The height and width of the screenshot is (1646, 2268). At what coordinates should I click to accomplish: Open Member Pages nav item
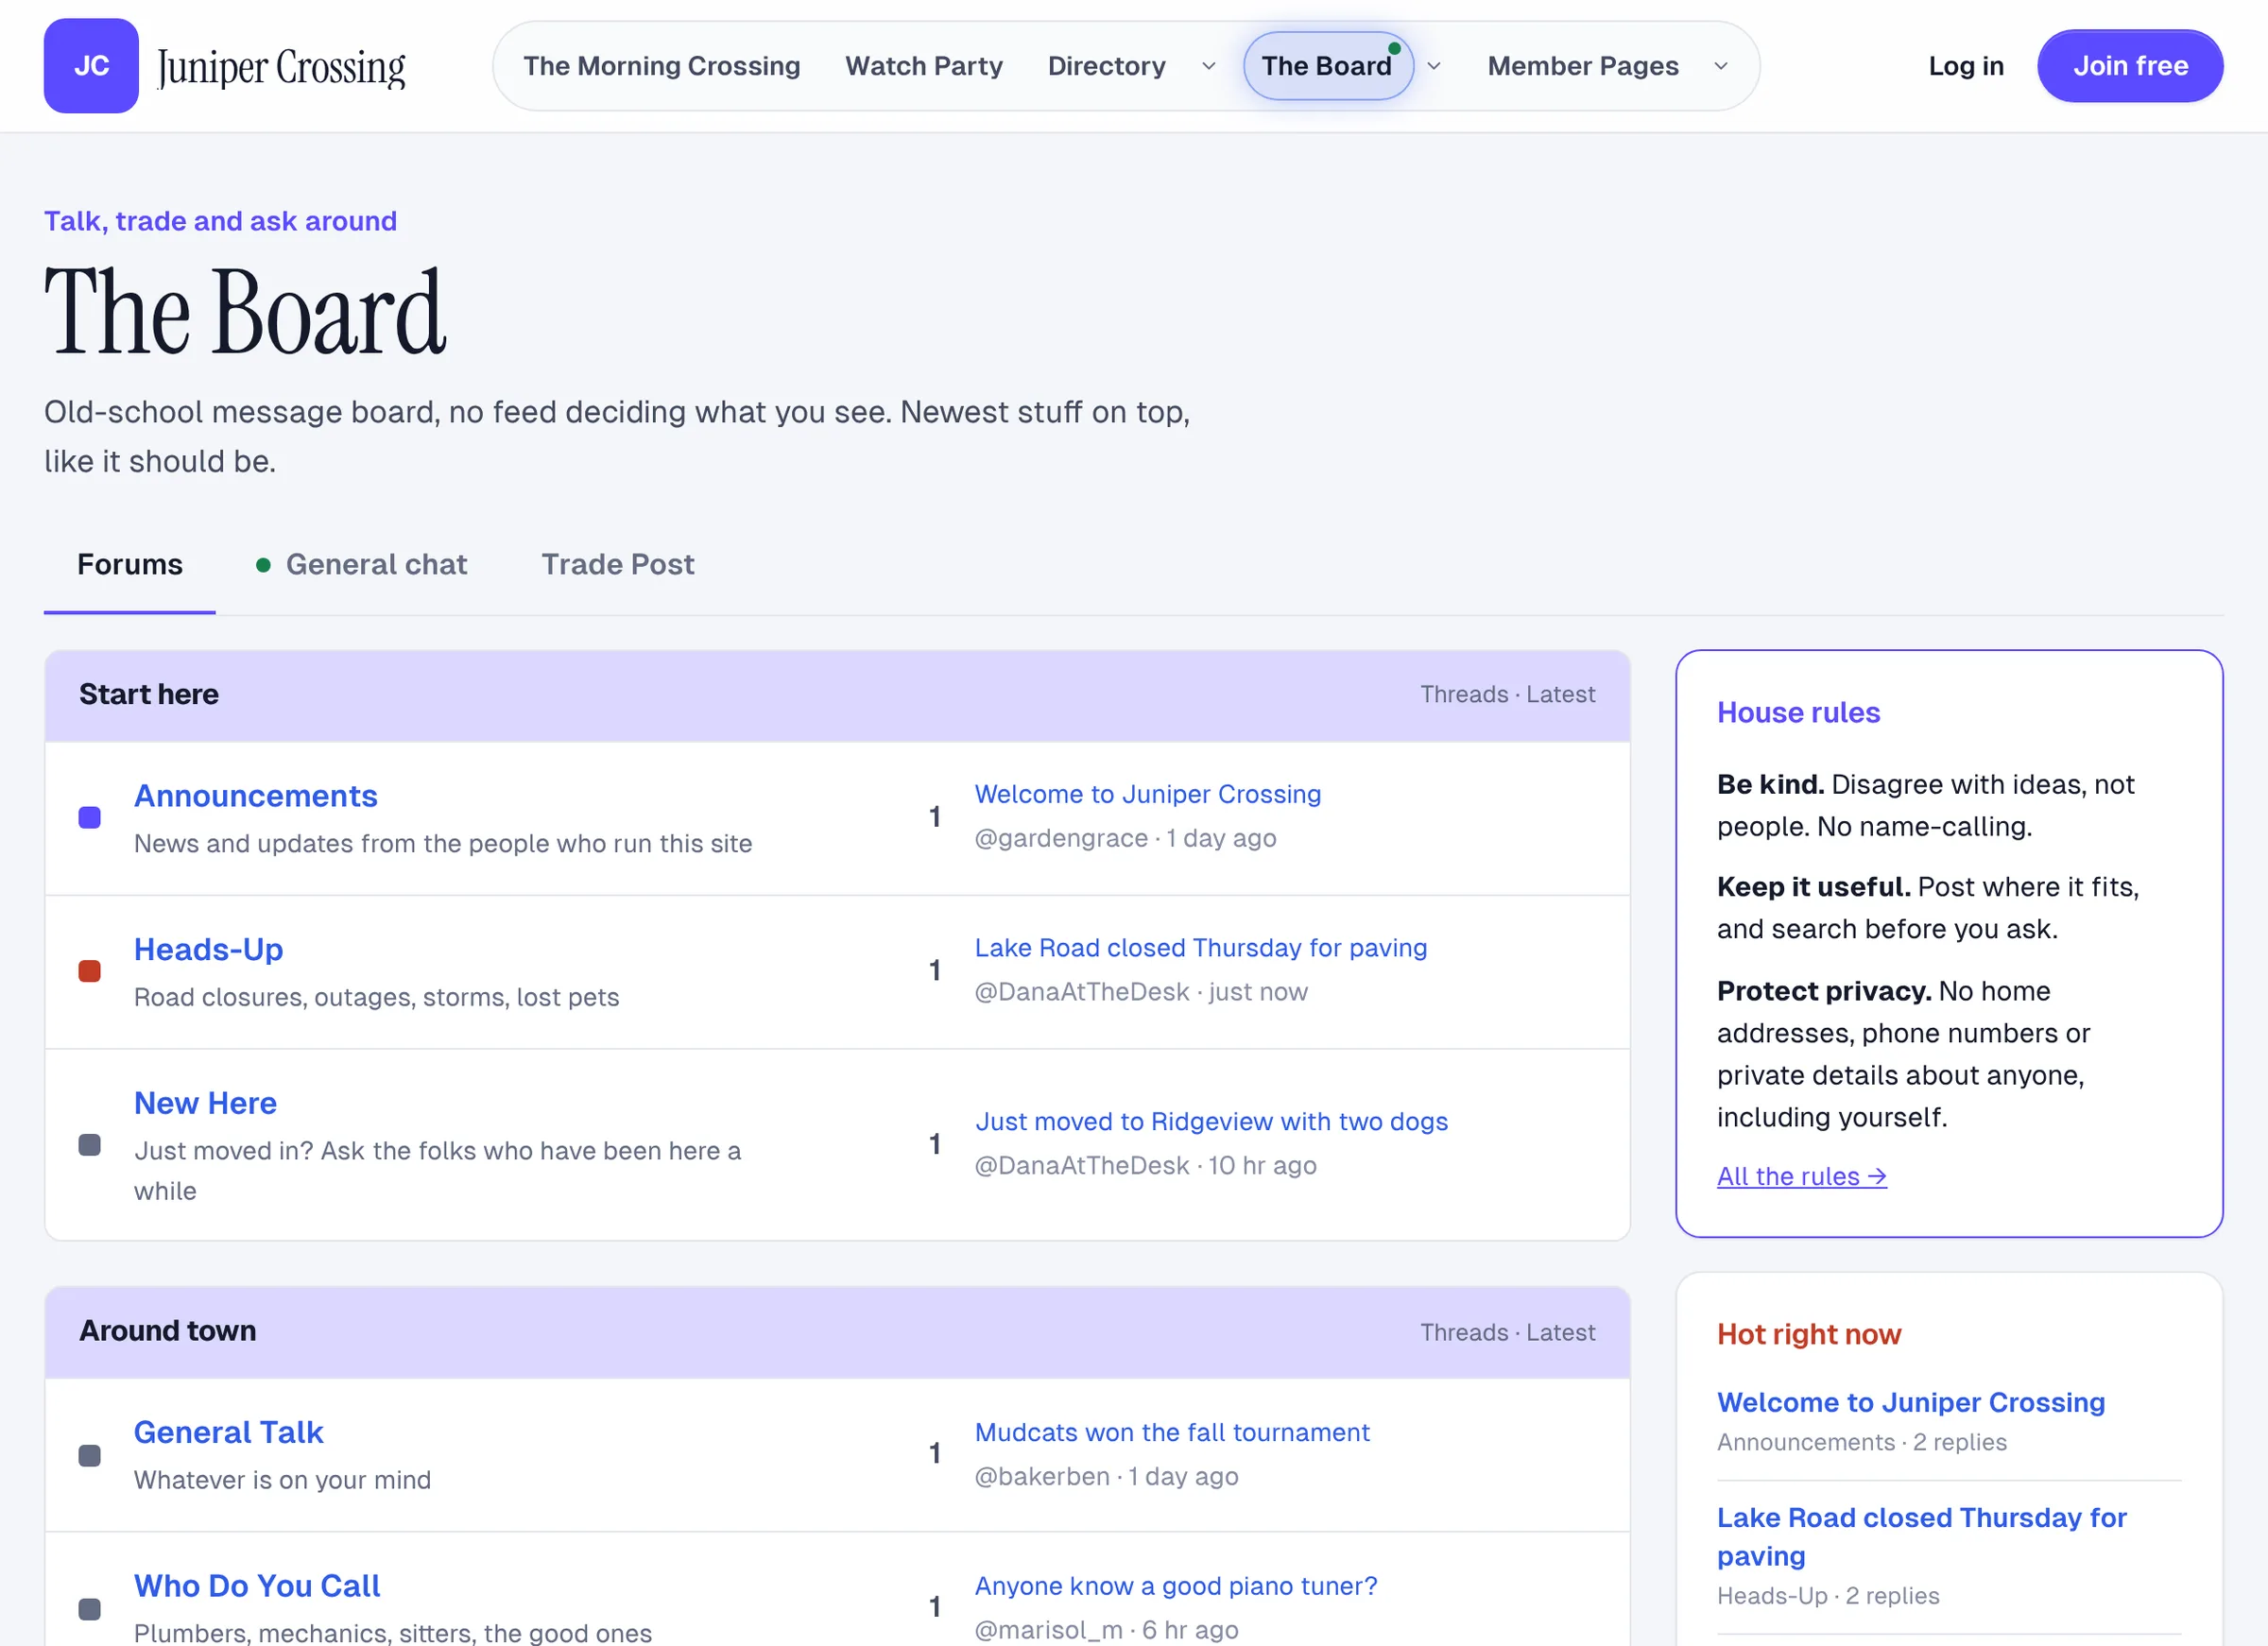click(x=1583, y=66)
